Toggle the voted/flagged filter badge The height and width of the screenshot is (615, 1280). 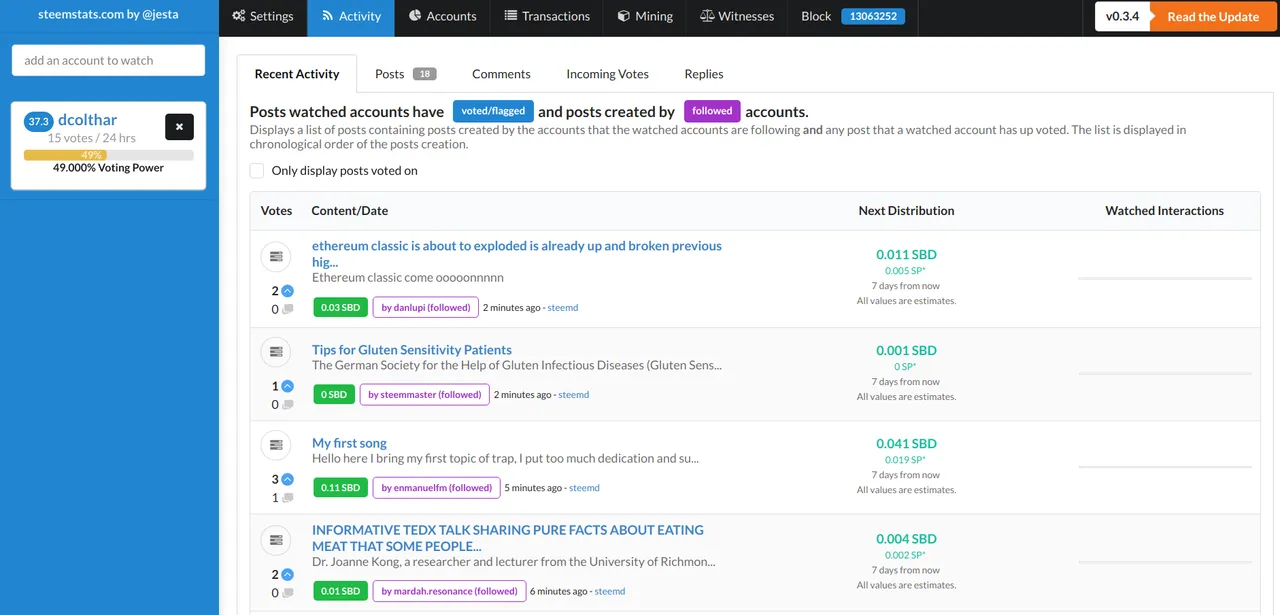click(x=493, y=111)
